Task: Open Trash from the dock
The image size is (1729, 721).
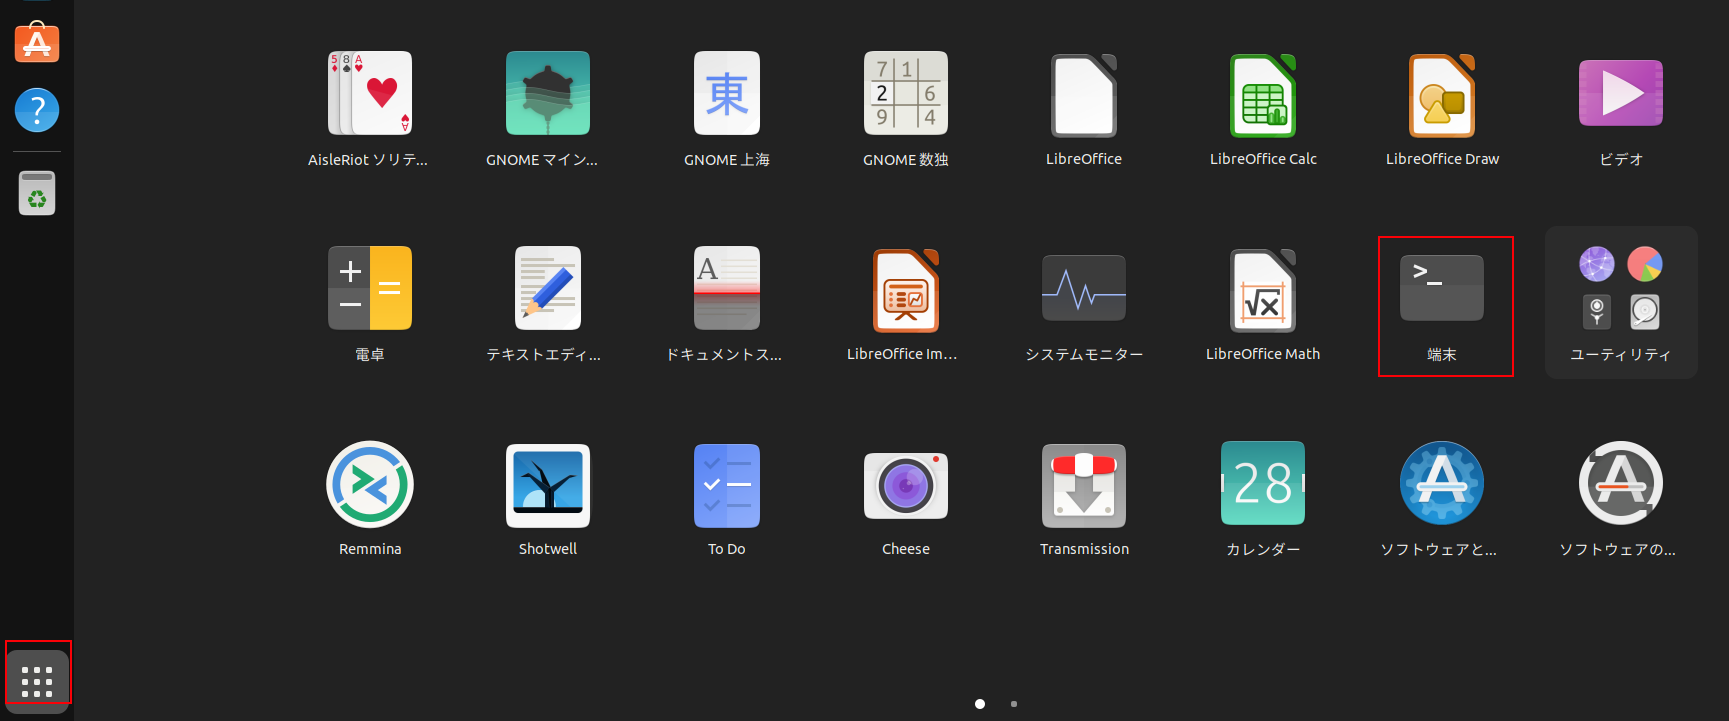Action: tap(37, 193)
